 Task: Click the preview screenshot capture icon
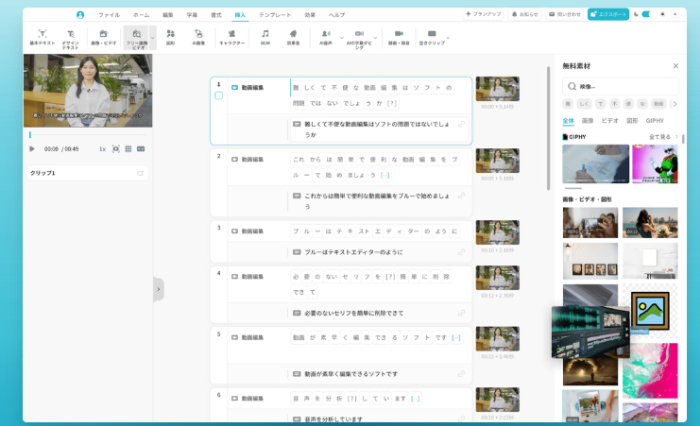click(116, 149)
